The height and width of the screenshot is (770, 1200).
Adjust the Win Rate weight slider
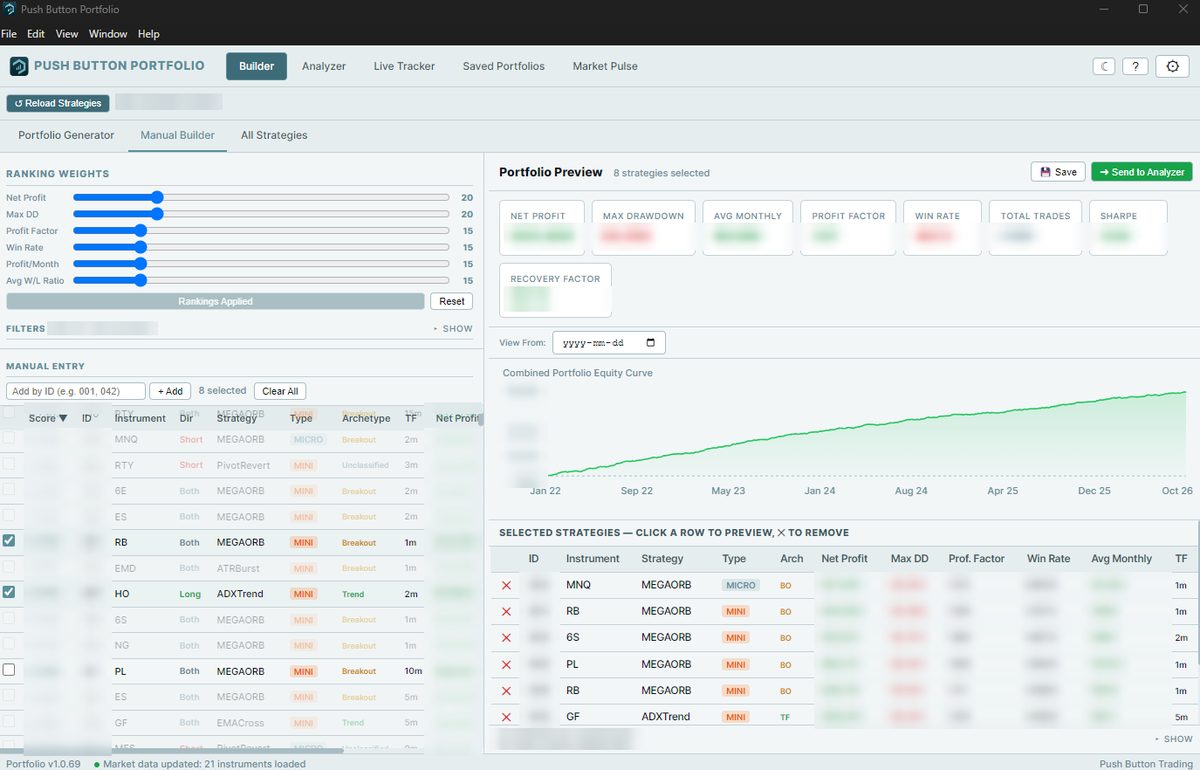pyautogui.click(x=261, y=247)
